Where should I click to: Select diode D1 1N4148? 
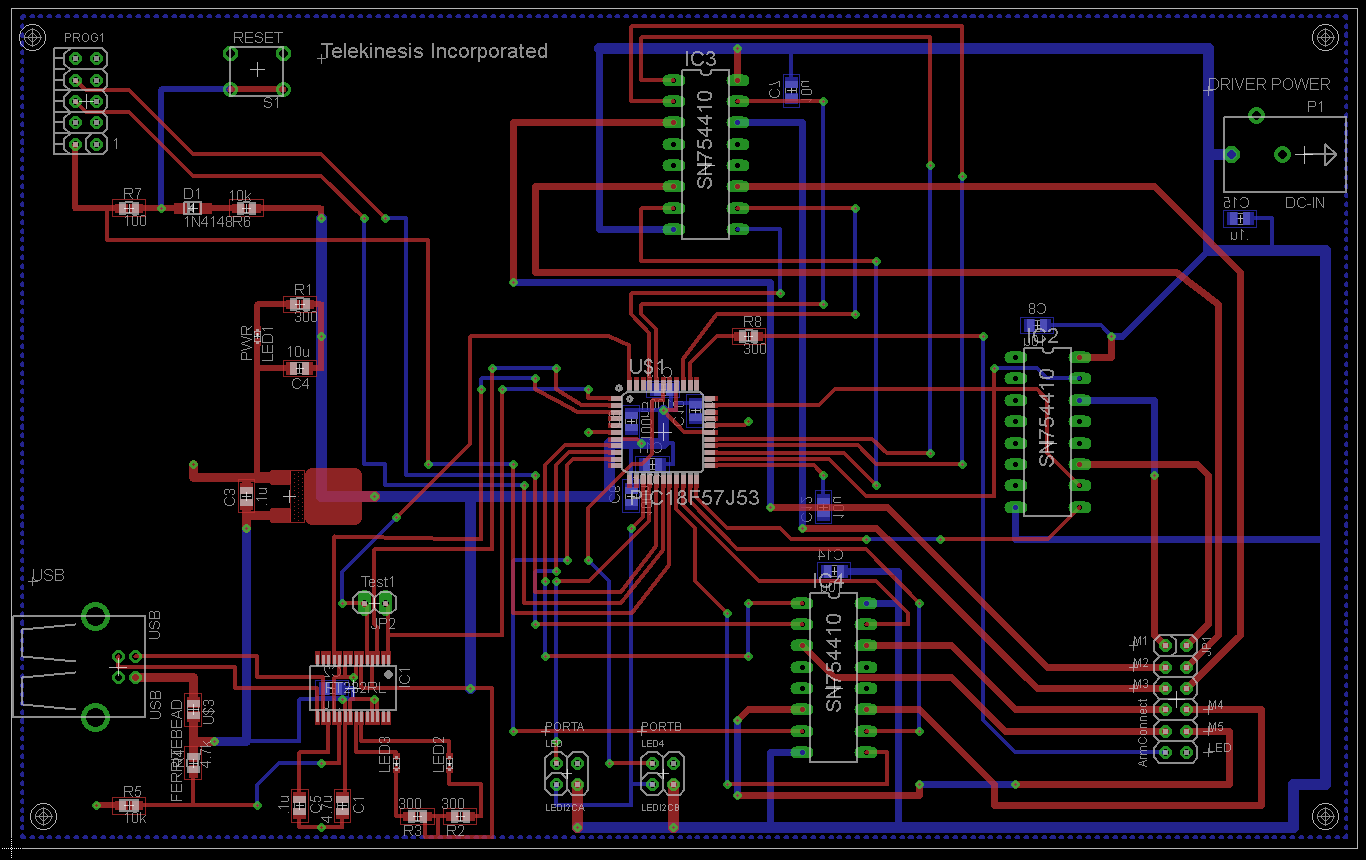pyautogui.click(x=191, y=208)
